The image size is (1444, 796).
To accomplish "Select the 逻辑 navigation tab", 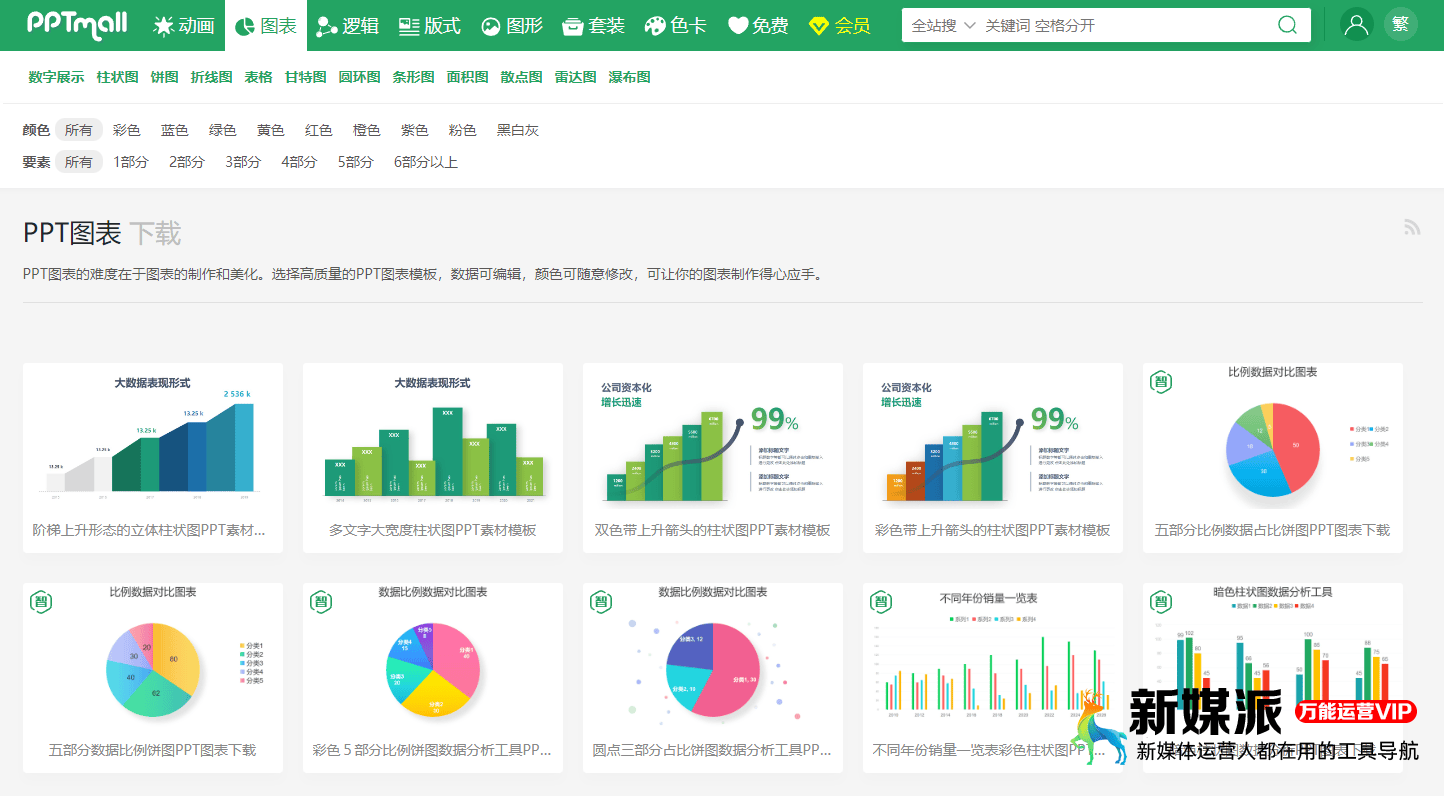I will click(348, 26).
